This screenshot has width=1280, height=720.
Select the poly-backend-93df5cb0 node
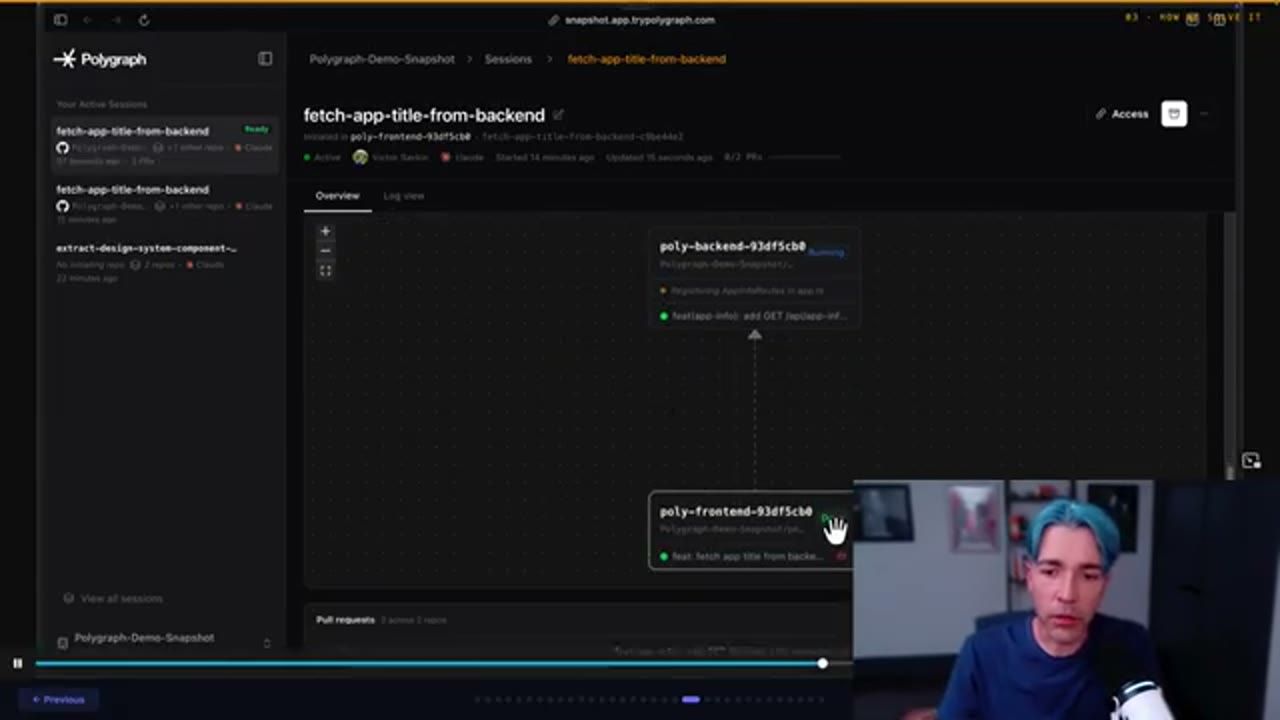tap(755, 278)
